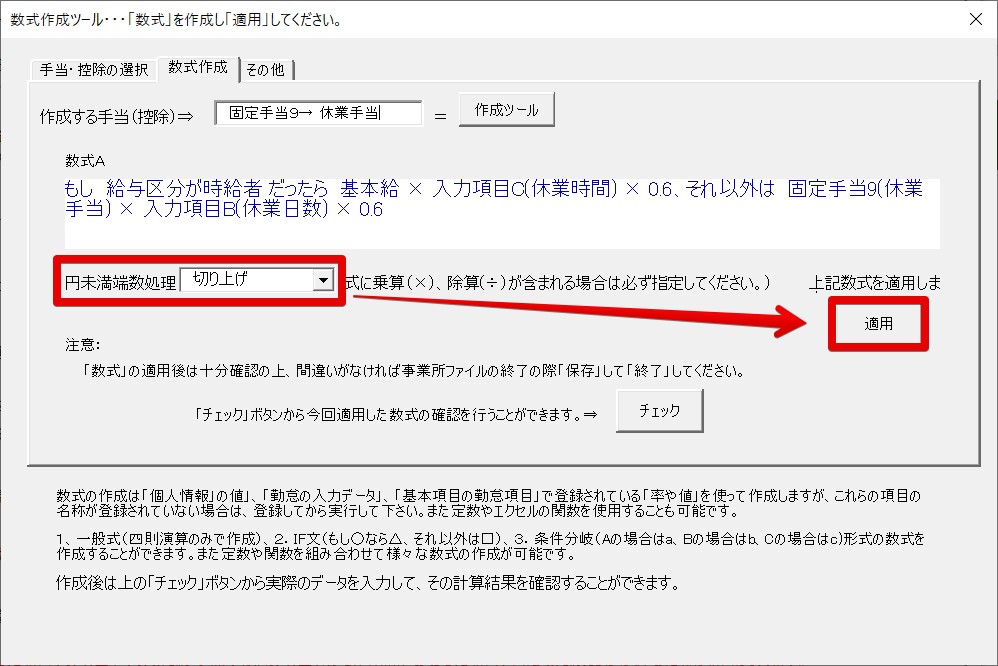This screenshot has height=666, width=998.
Task: Click the bottom description paragraph about 数式の作成
Action: (x=490, y=503)
